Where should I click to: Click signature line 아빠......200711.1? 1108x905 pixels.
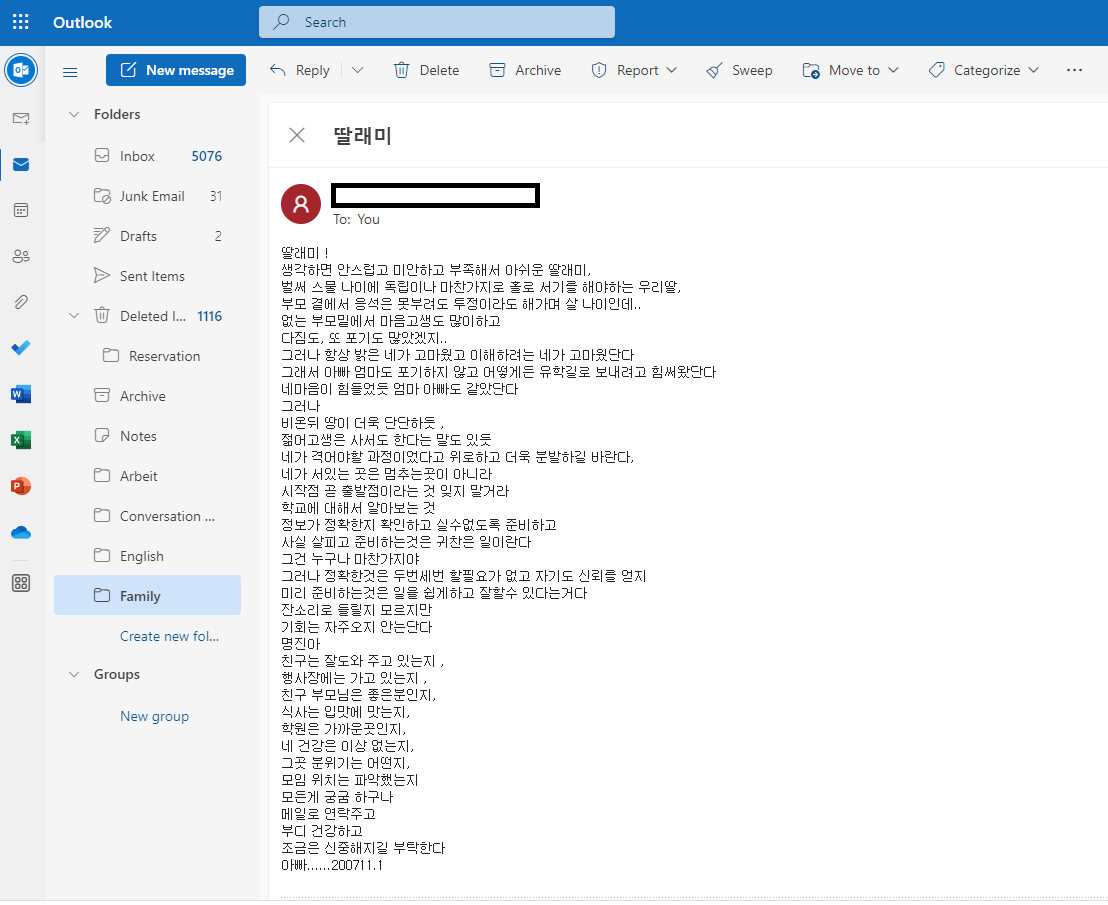pos(332,865)
